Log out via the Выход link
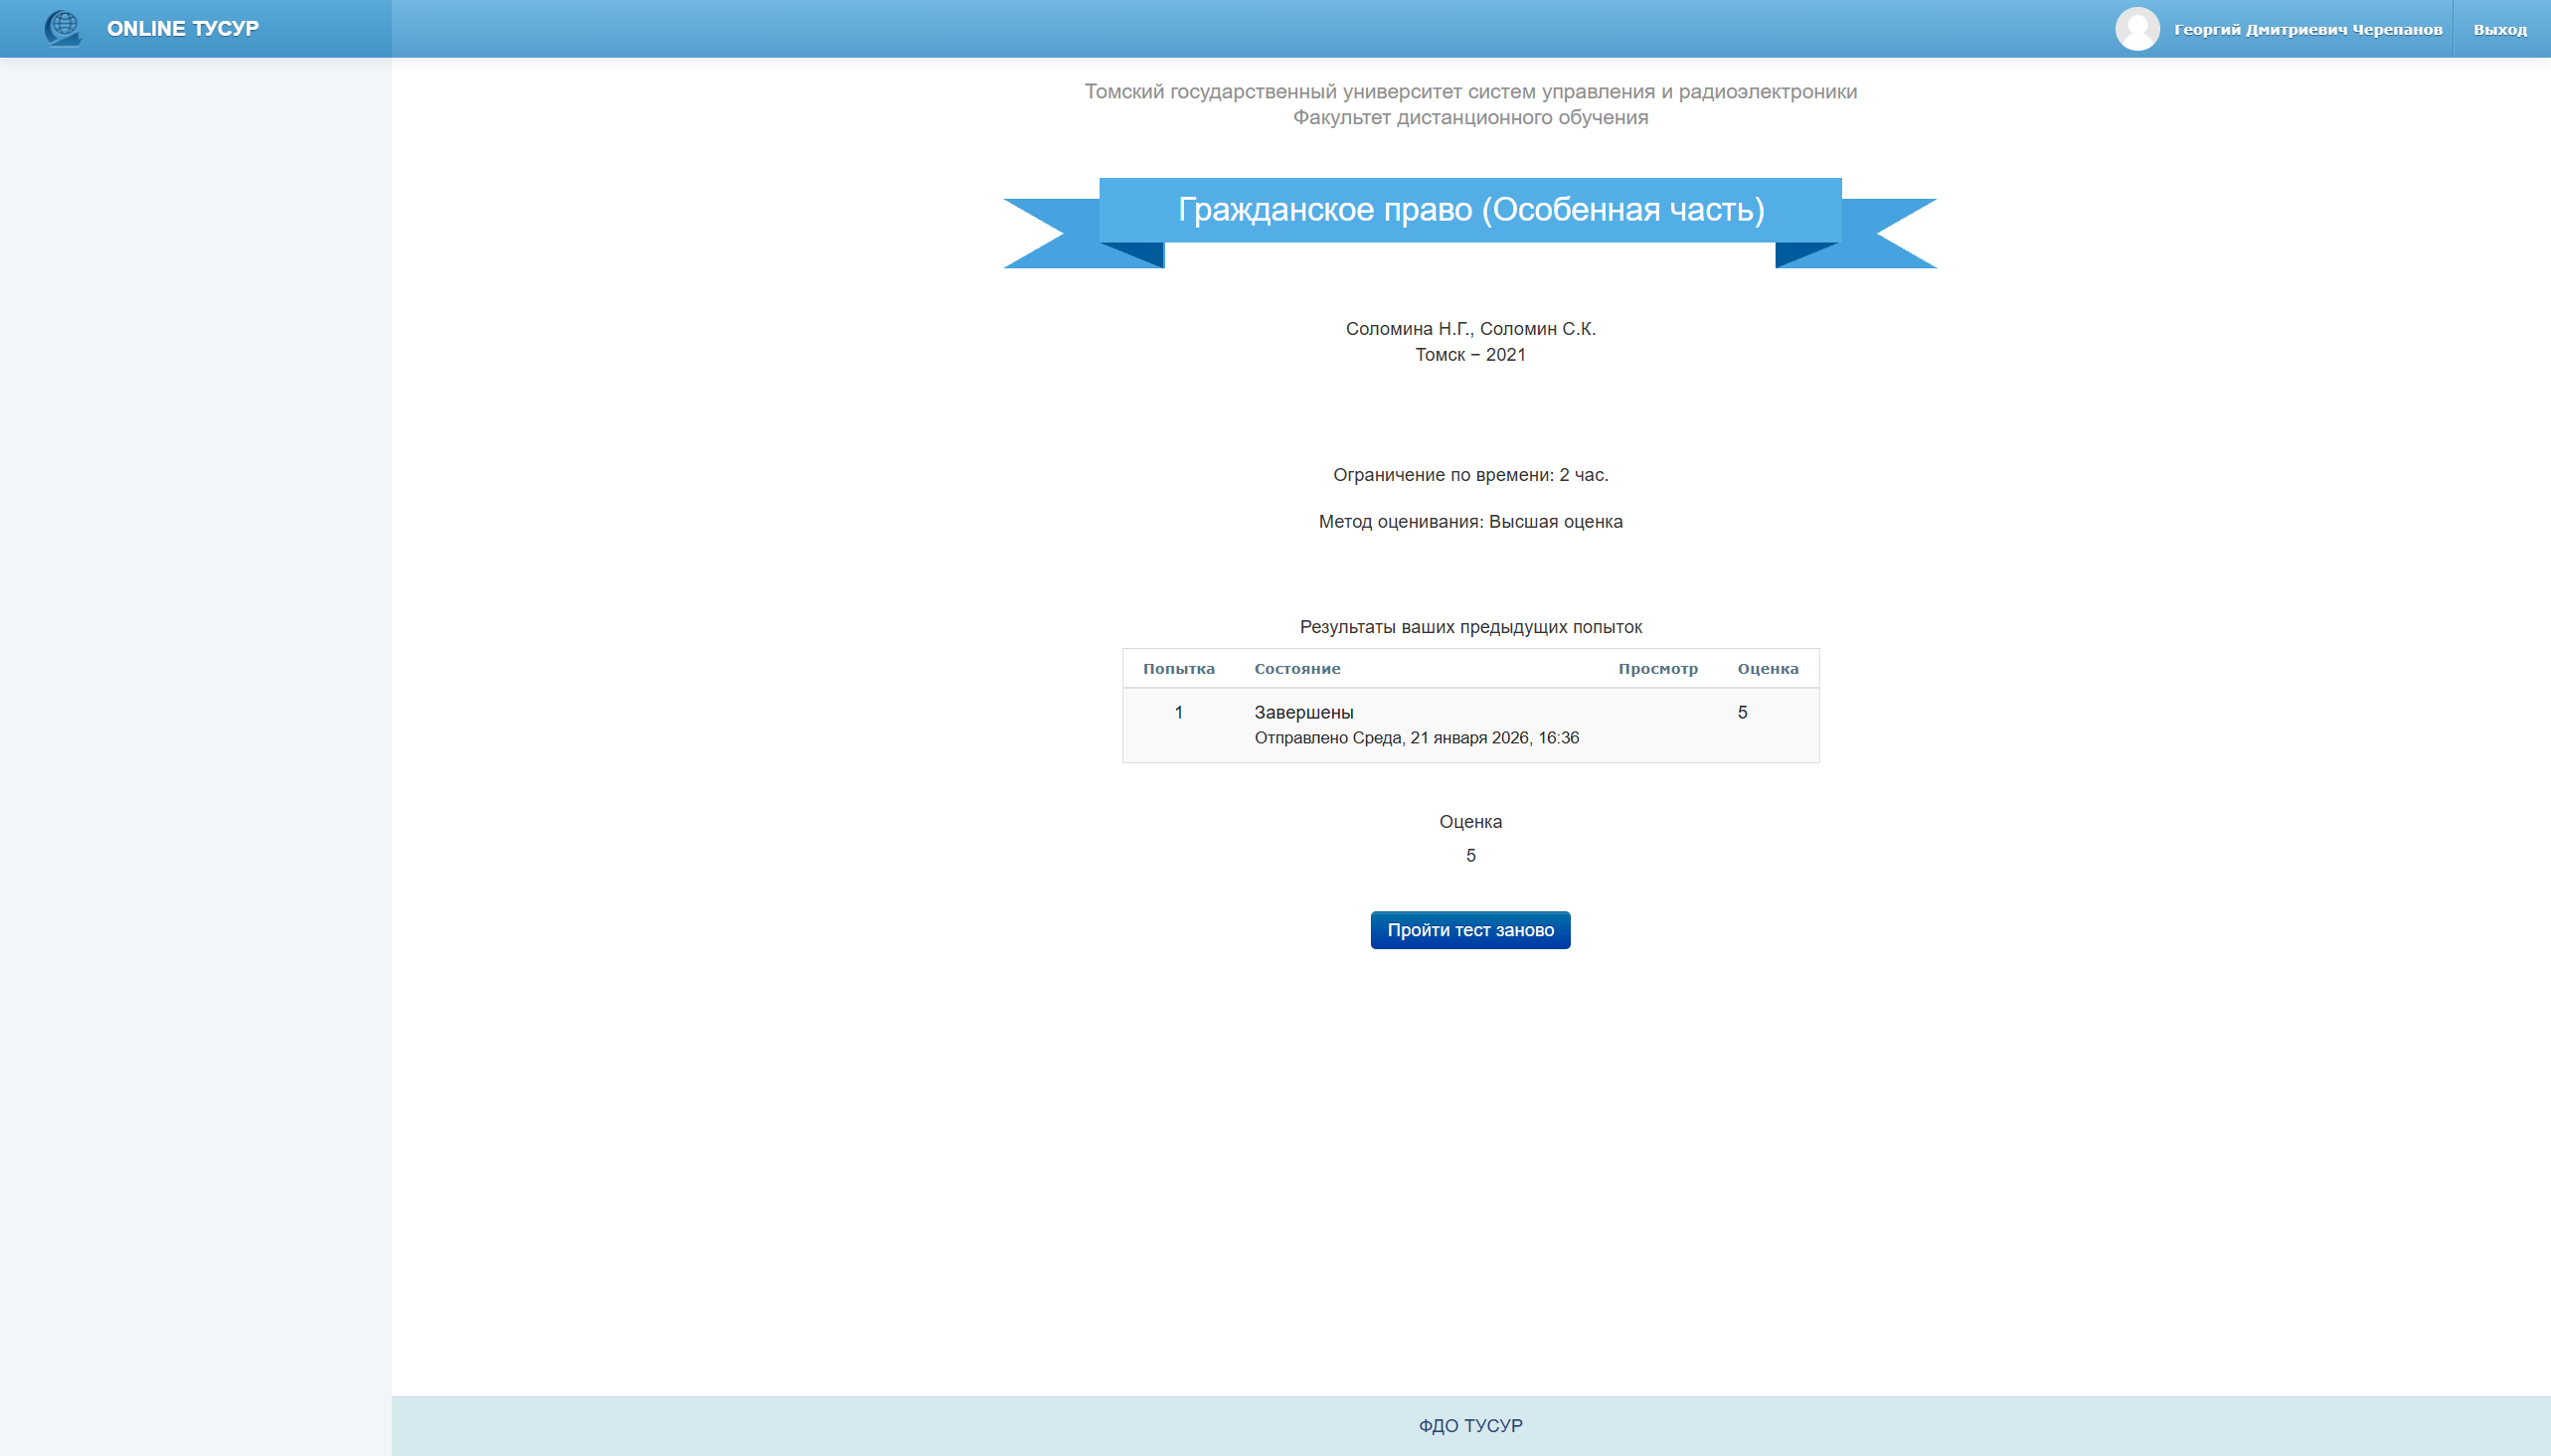Image resolution: width=2551 pixels, height=1456 pixels. (2499, 30)
